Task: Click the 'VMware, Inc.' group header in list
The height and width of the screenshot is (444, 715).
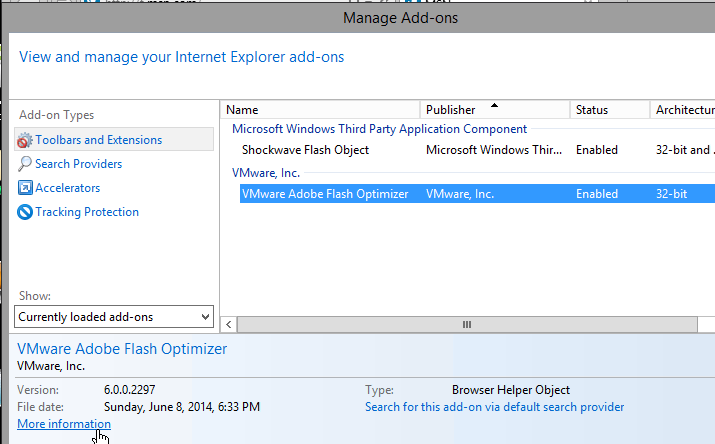Action: point(266,173)
